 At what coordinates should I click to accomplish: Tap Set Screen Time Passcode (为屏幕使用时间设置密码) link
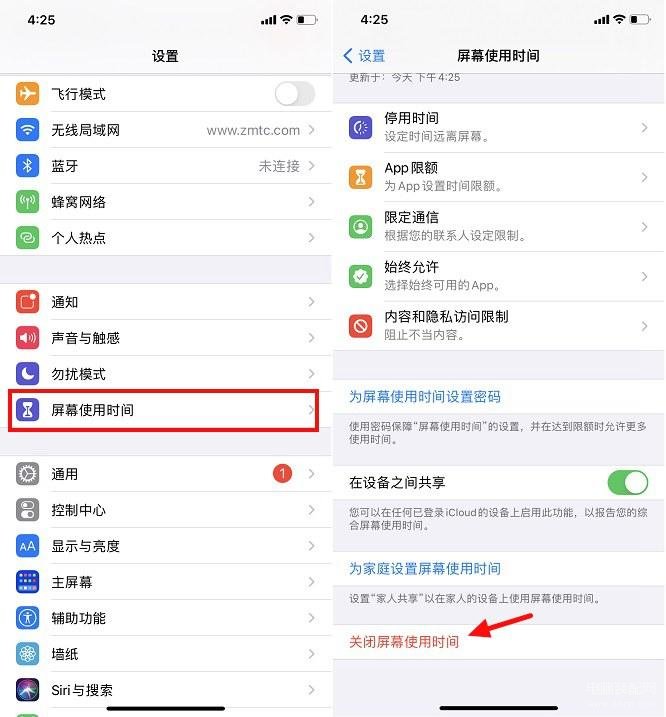tap(424, 396)
